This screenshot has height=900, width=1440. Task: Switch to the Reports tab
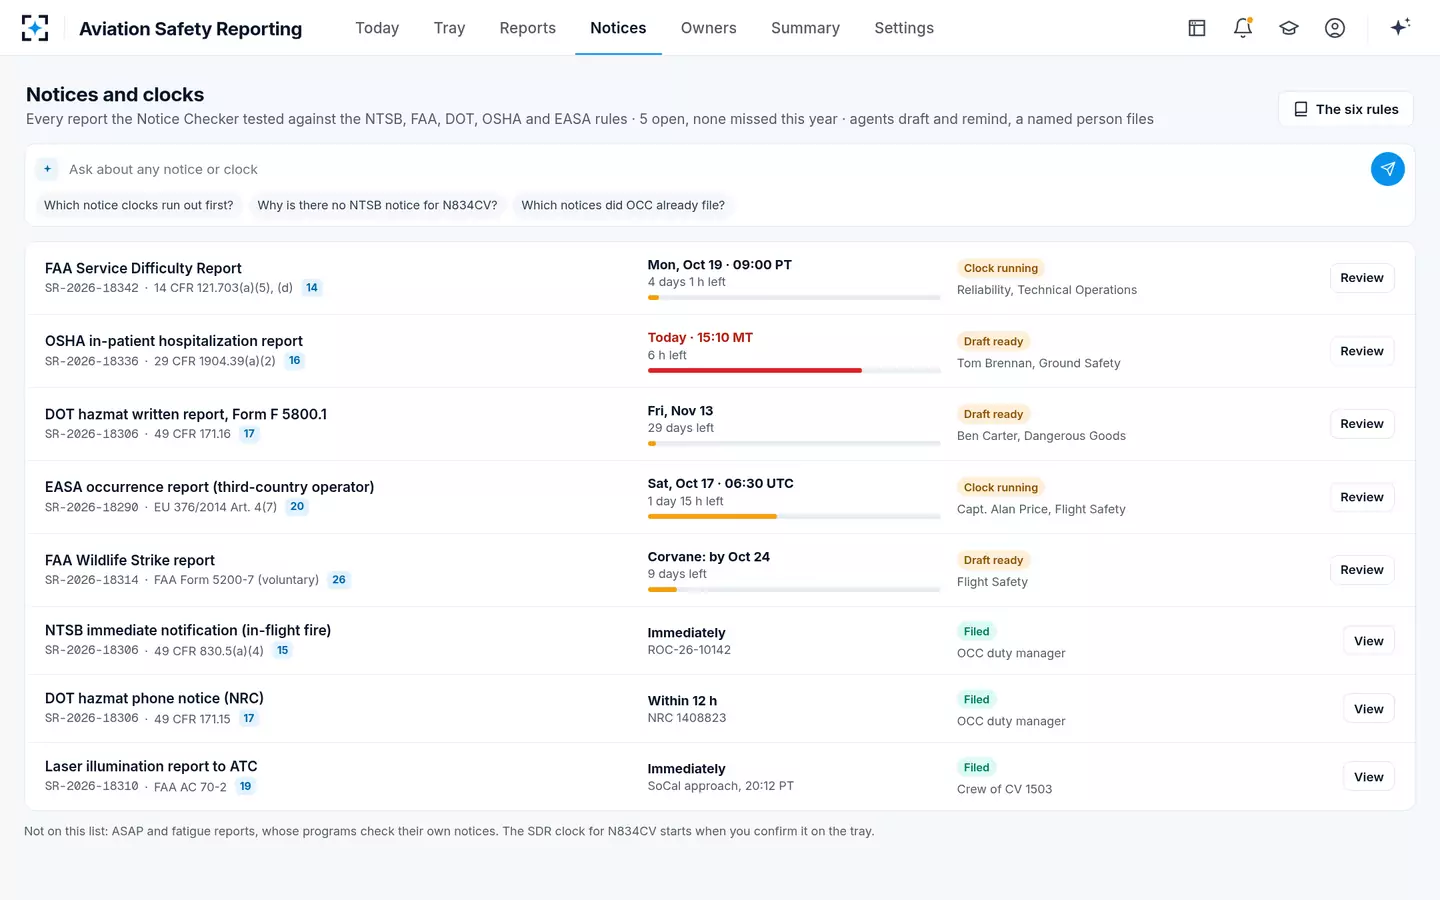(x=527, y=28)
